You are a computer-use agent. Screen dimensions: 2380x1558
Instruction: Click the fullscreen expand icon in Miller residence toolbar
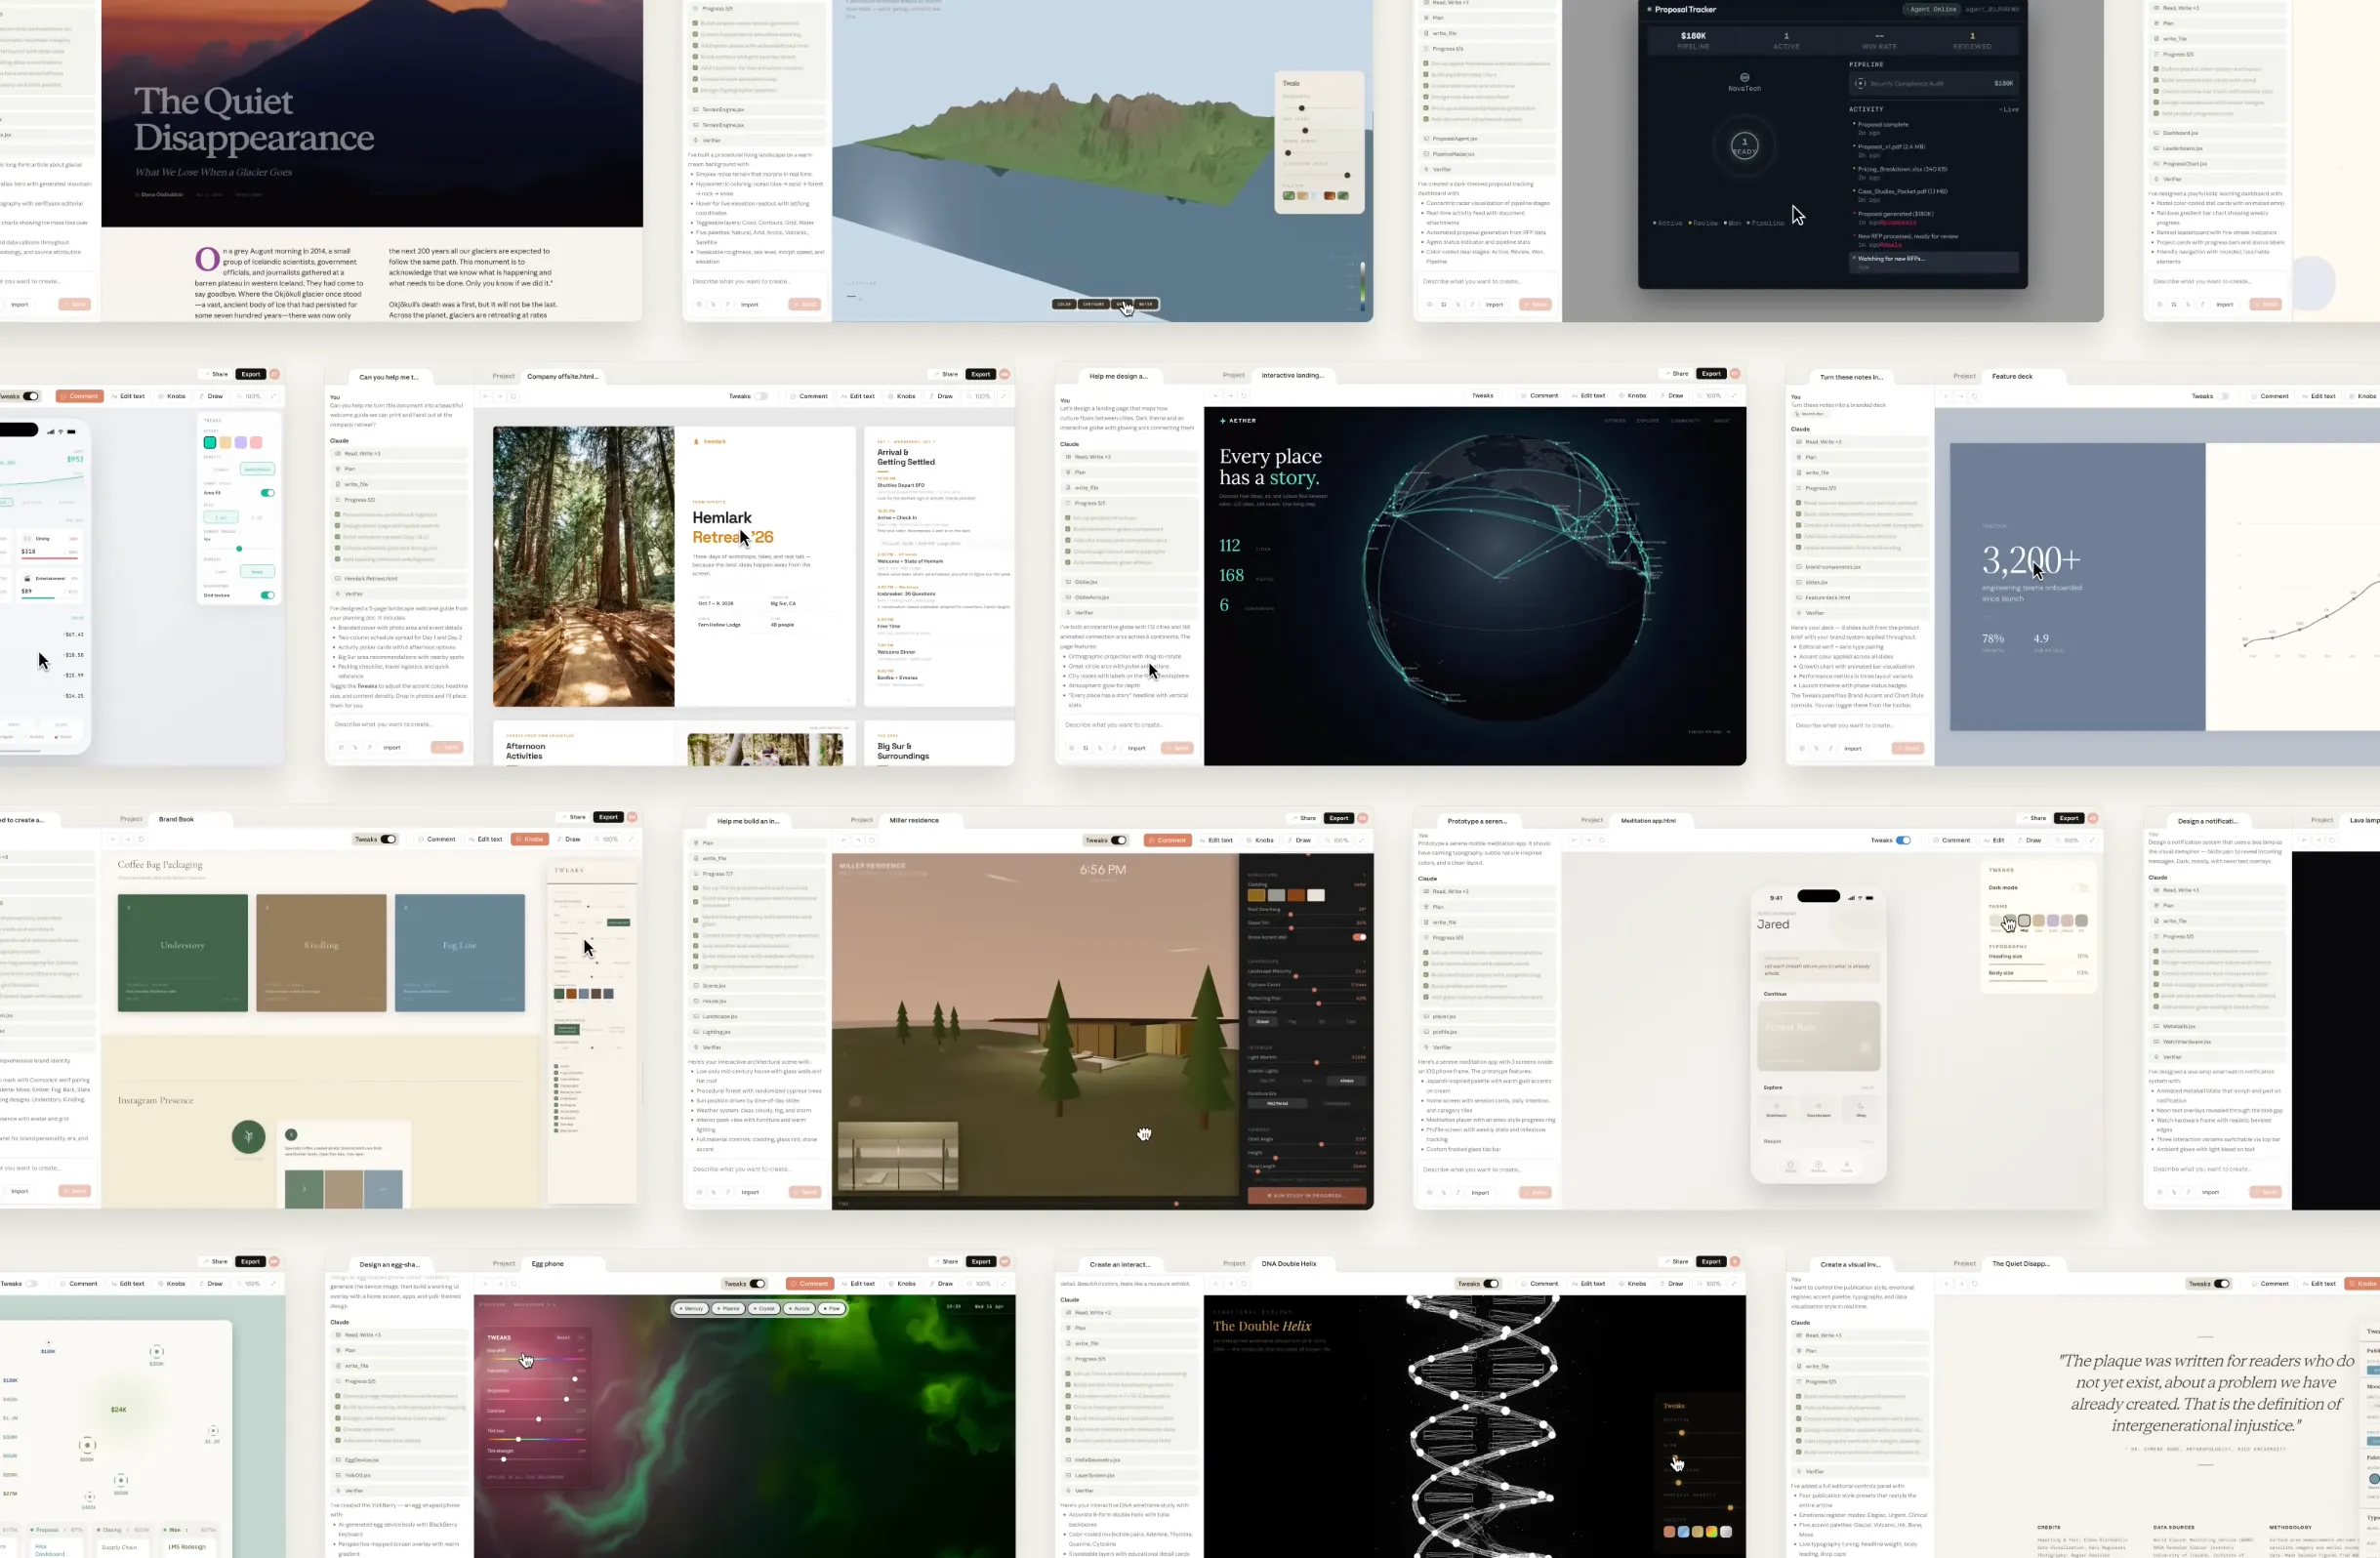pyautogui.click(x=1362, y=840)
